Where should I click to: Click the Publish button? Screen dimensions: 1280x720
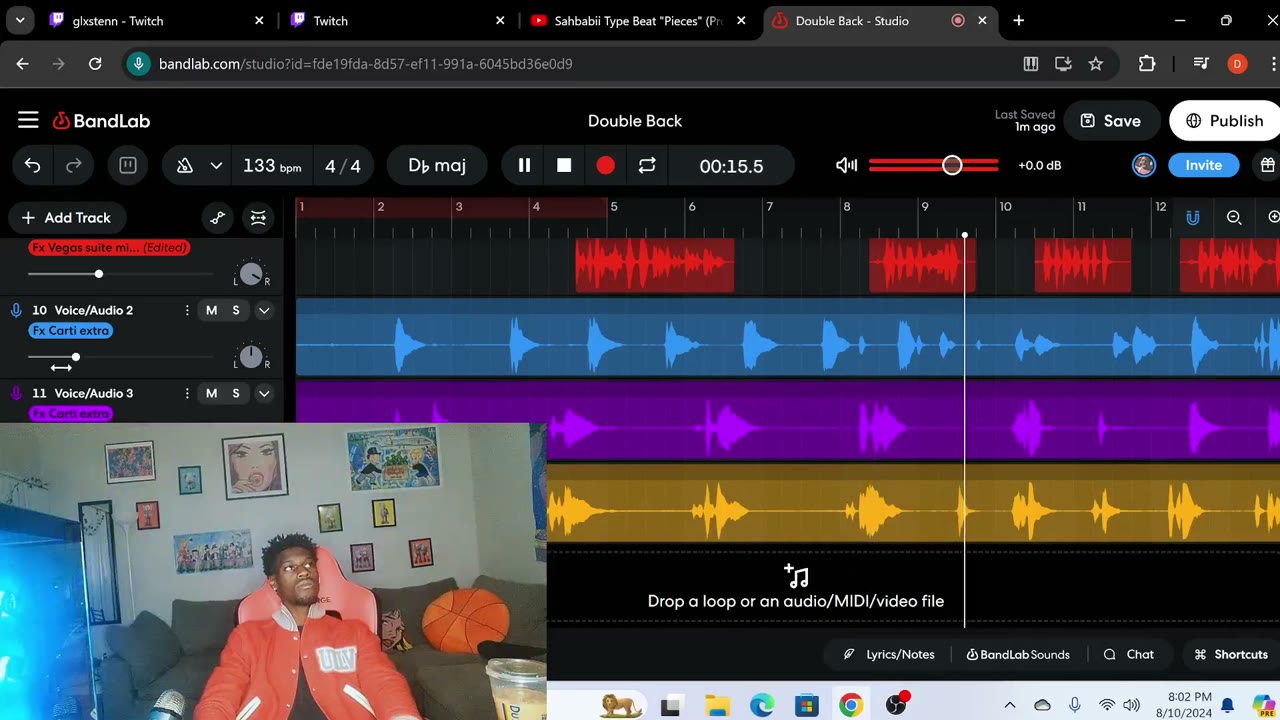pos(1225,121)
